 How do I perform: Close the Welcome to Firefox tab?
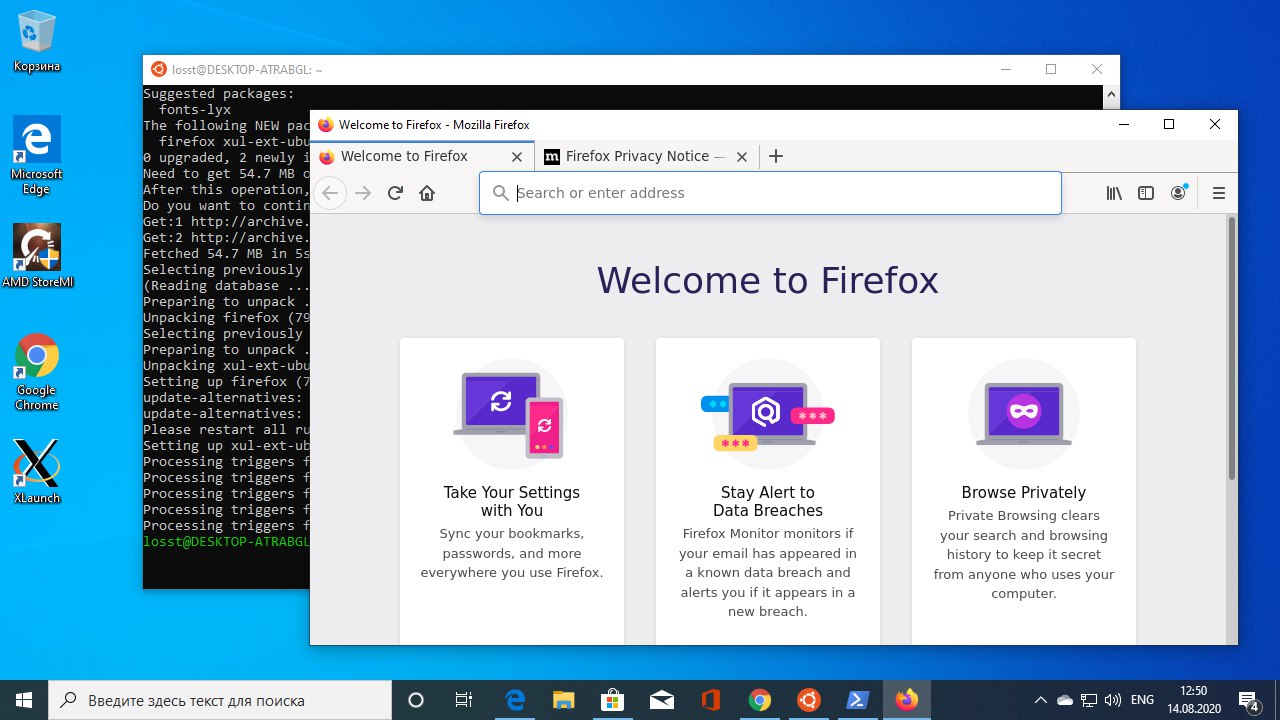tap(517, 156)
